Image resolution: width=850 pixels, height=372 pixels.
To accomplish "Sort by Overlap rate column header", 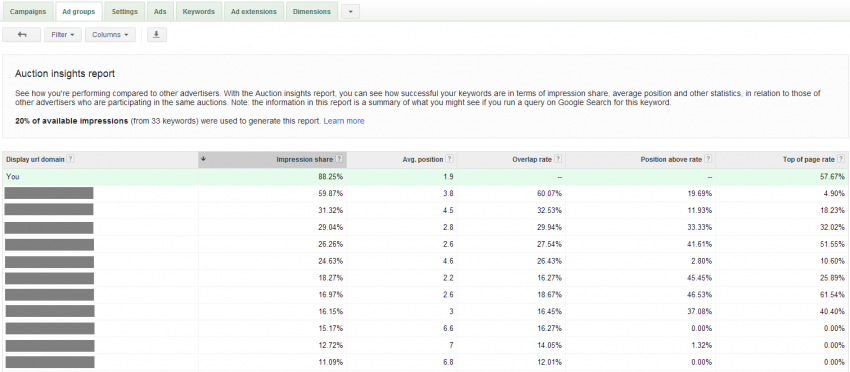I will (x=532, y=159).
